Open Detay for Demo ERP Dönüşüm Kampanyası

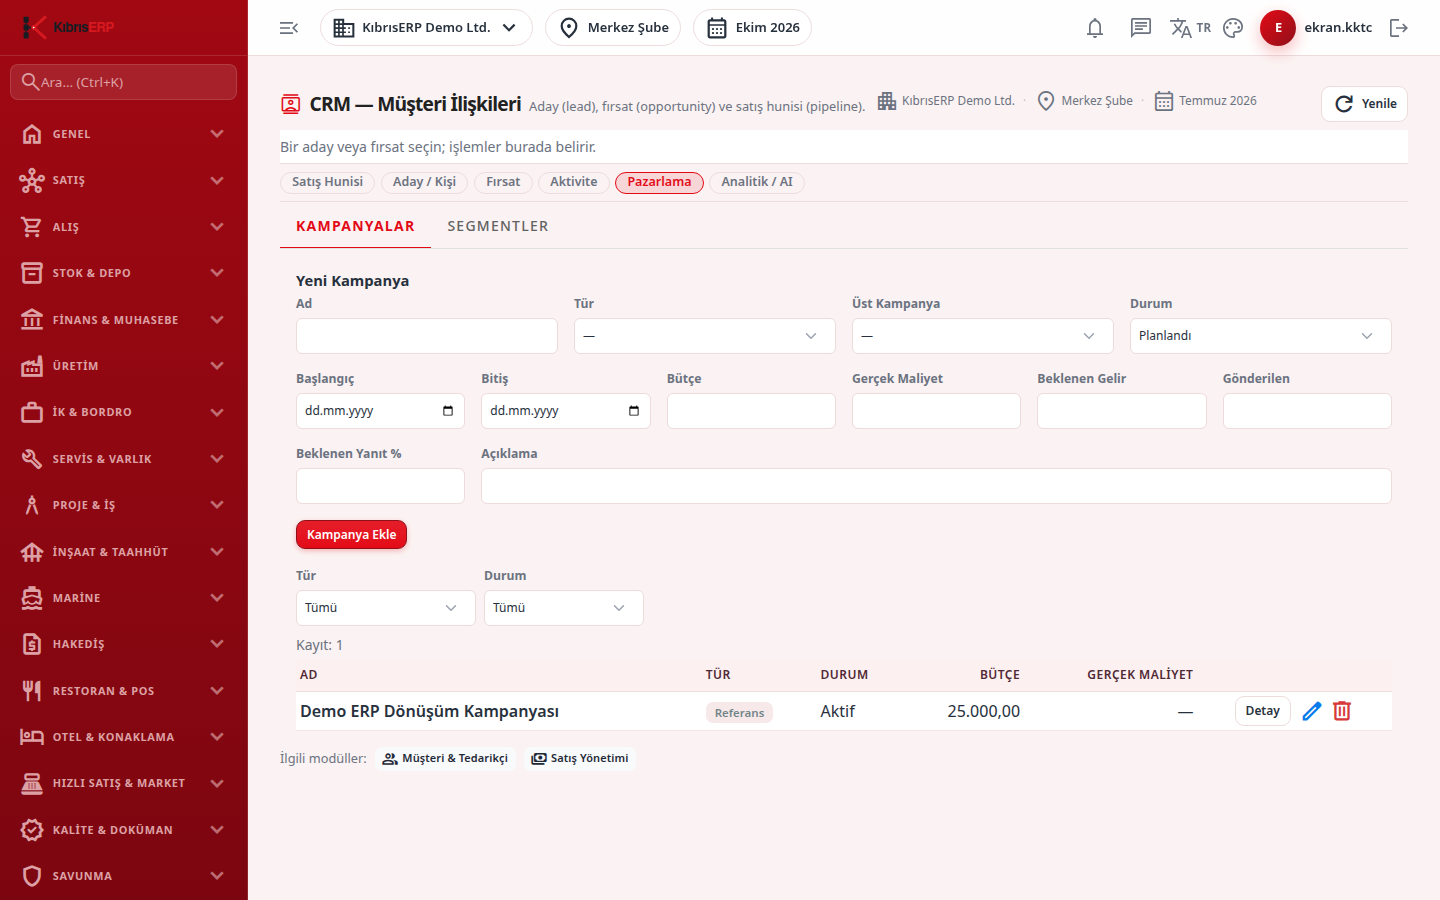click(1263, 711)
